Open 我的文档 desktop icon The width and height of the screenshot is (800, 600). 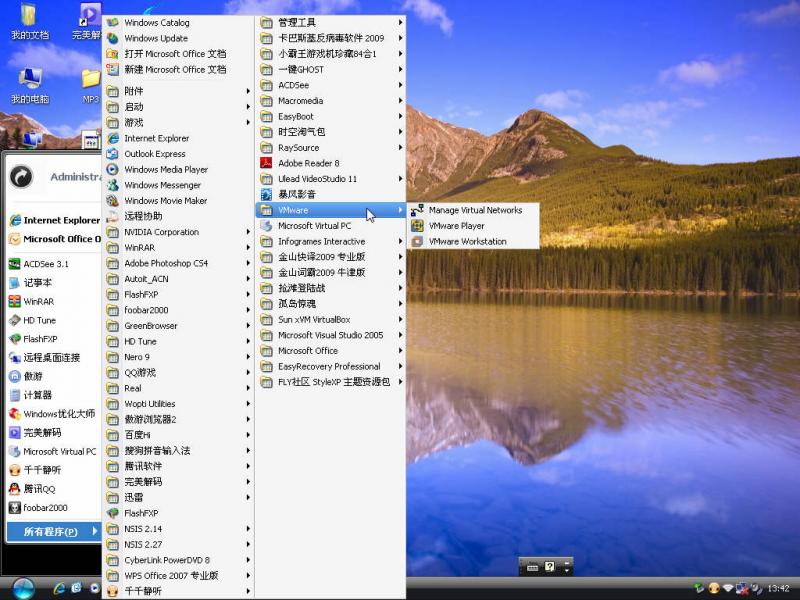(x=29, y=22)
